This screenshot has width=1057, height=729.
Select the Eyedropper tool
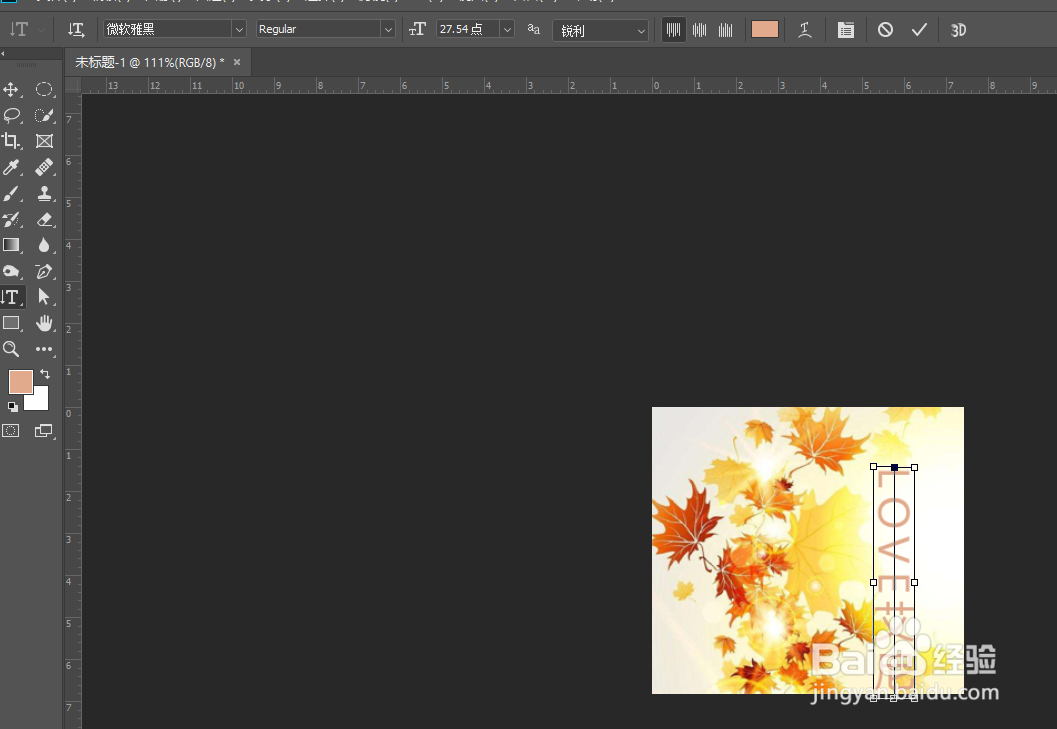pyautogui.click(x=11, y=167)
